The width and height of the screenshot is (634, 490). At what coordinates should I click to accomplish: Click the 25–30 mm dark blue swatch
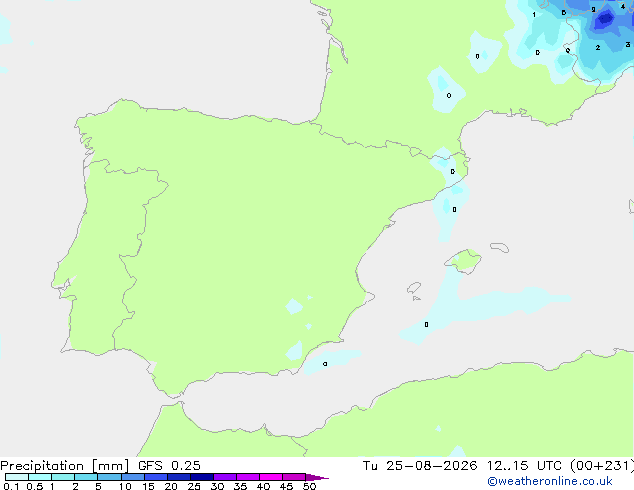point(202,477)
